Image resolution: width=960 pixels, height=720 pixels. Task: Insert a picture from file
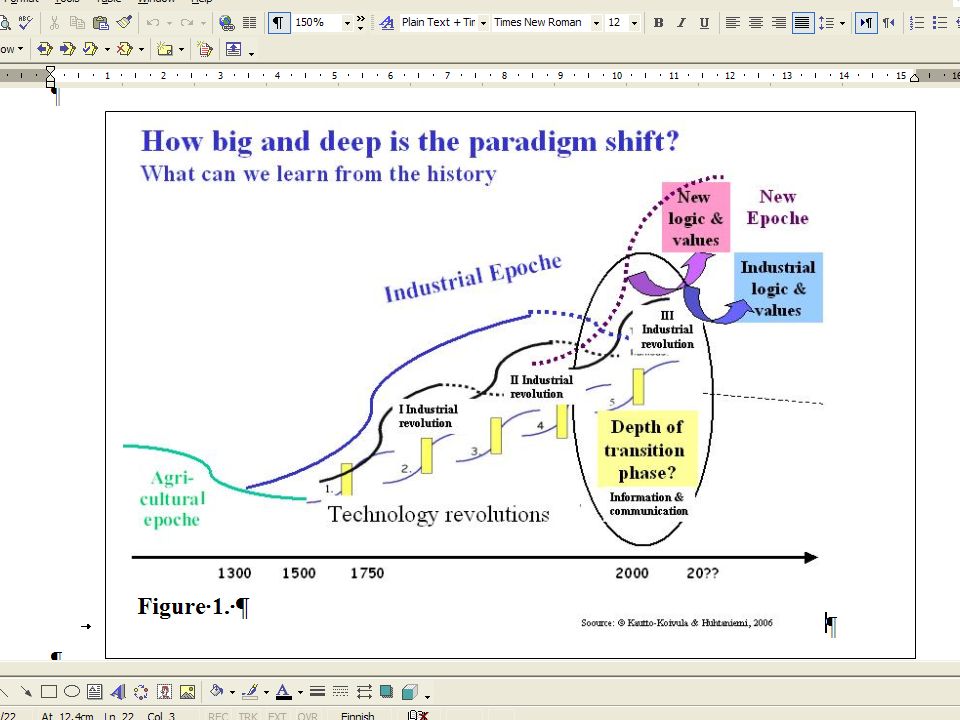(x=187, y=692)
